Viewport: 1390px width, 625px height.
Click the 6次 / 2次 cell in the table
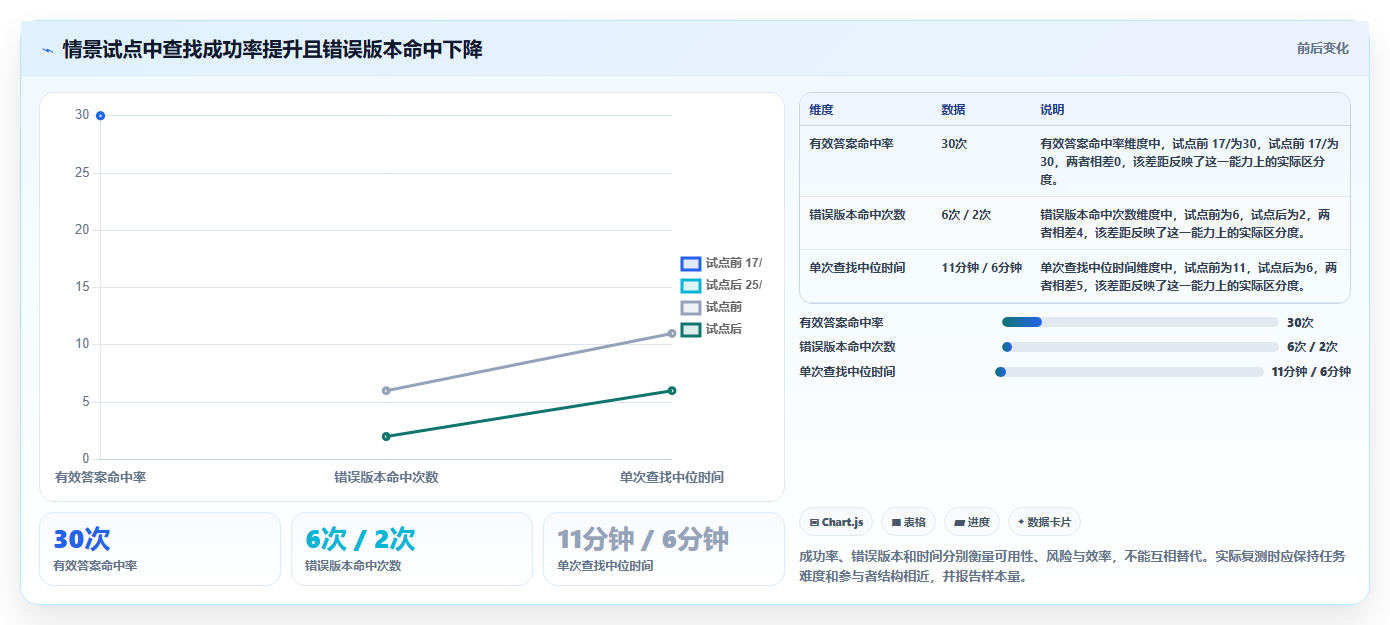pyautogui.click(x=966, y=215)
